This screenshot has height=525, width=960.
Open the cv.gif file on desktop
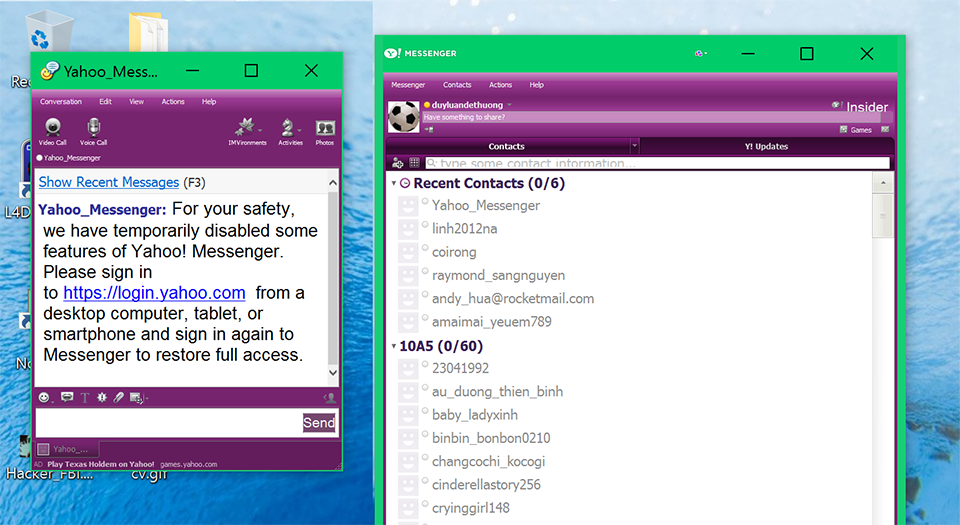(149, 475)
